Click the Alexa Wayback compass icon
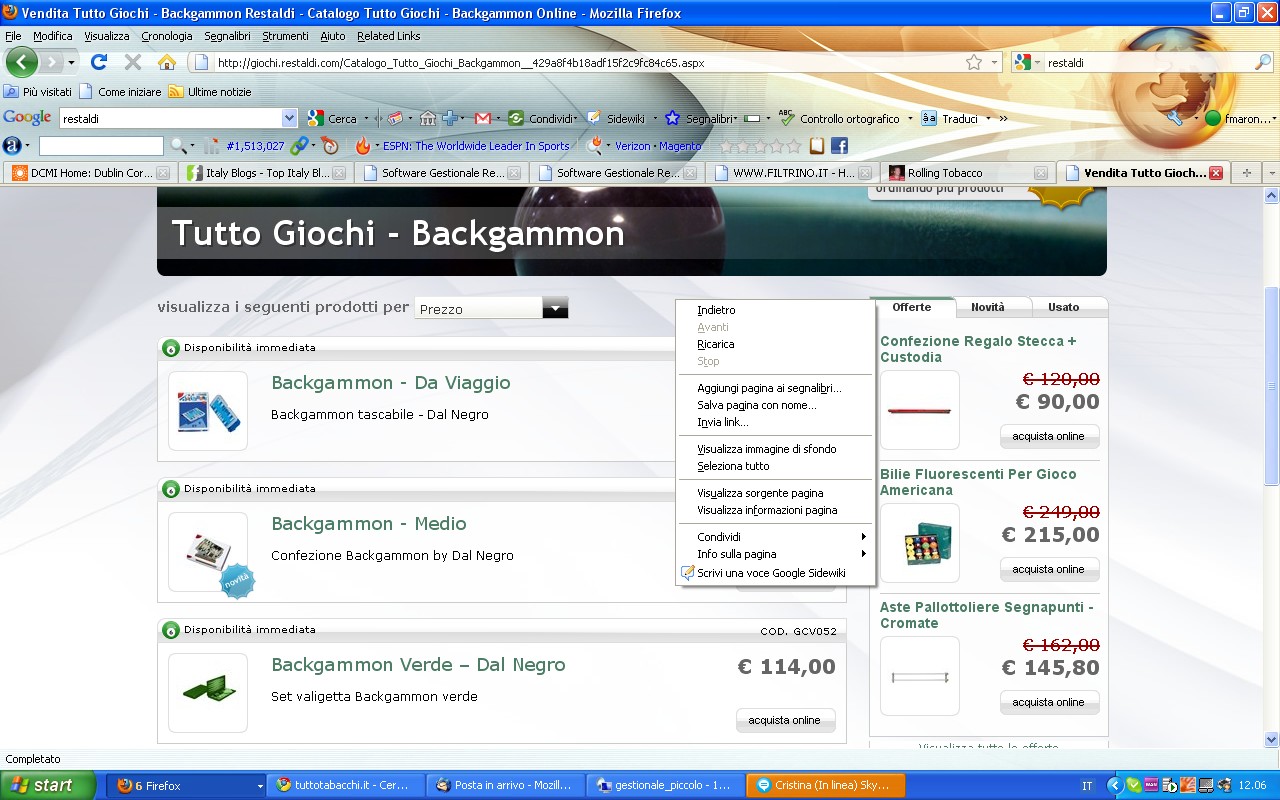 pos(330,146)
